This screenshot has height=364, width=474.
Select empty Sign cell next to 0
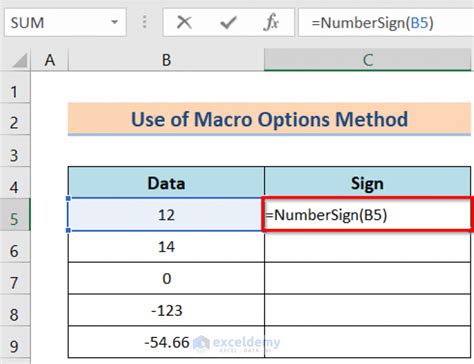coord(368,278)
